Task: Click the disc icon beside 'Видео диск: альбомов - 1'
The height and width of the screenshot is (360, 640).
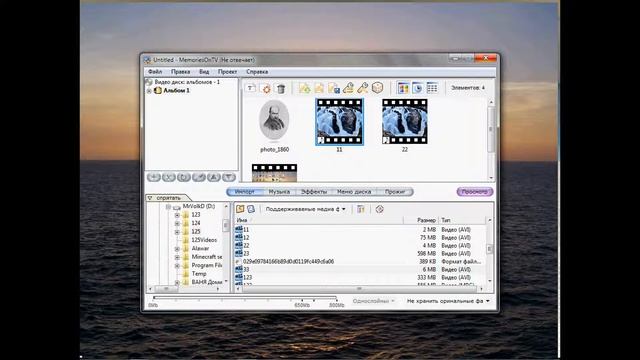Action: coord(149,82)
